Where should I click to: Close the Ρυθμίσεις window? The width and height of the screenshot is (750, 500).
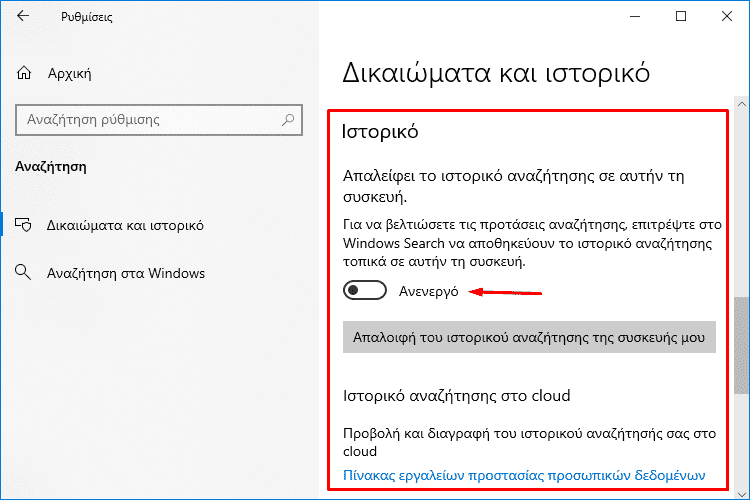point(727,16)
